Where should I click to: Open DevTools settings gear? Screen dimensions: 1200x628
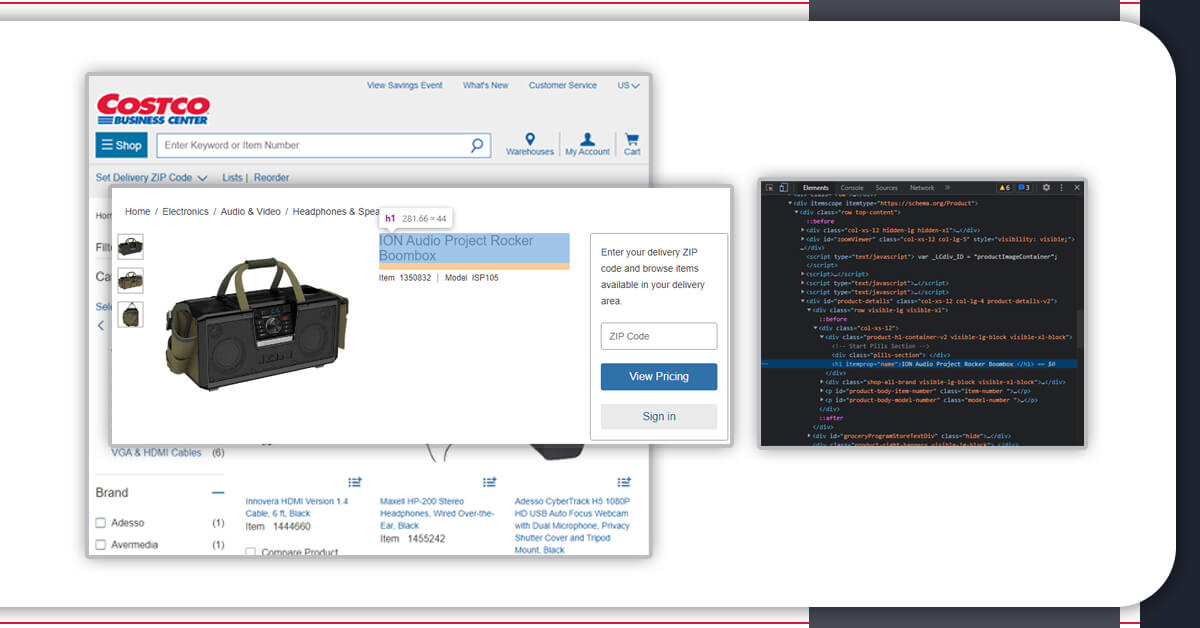click(x=1047, y=187)
